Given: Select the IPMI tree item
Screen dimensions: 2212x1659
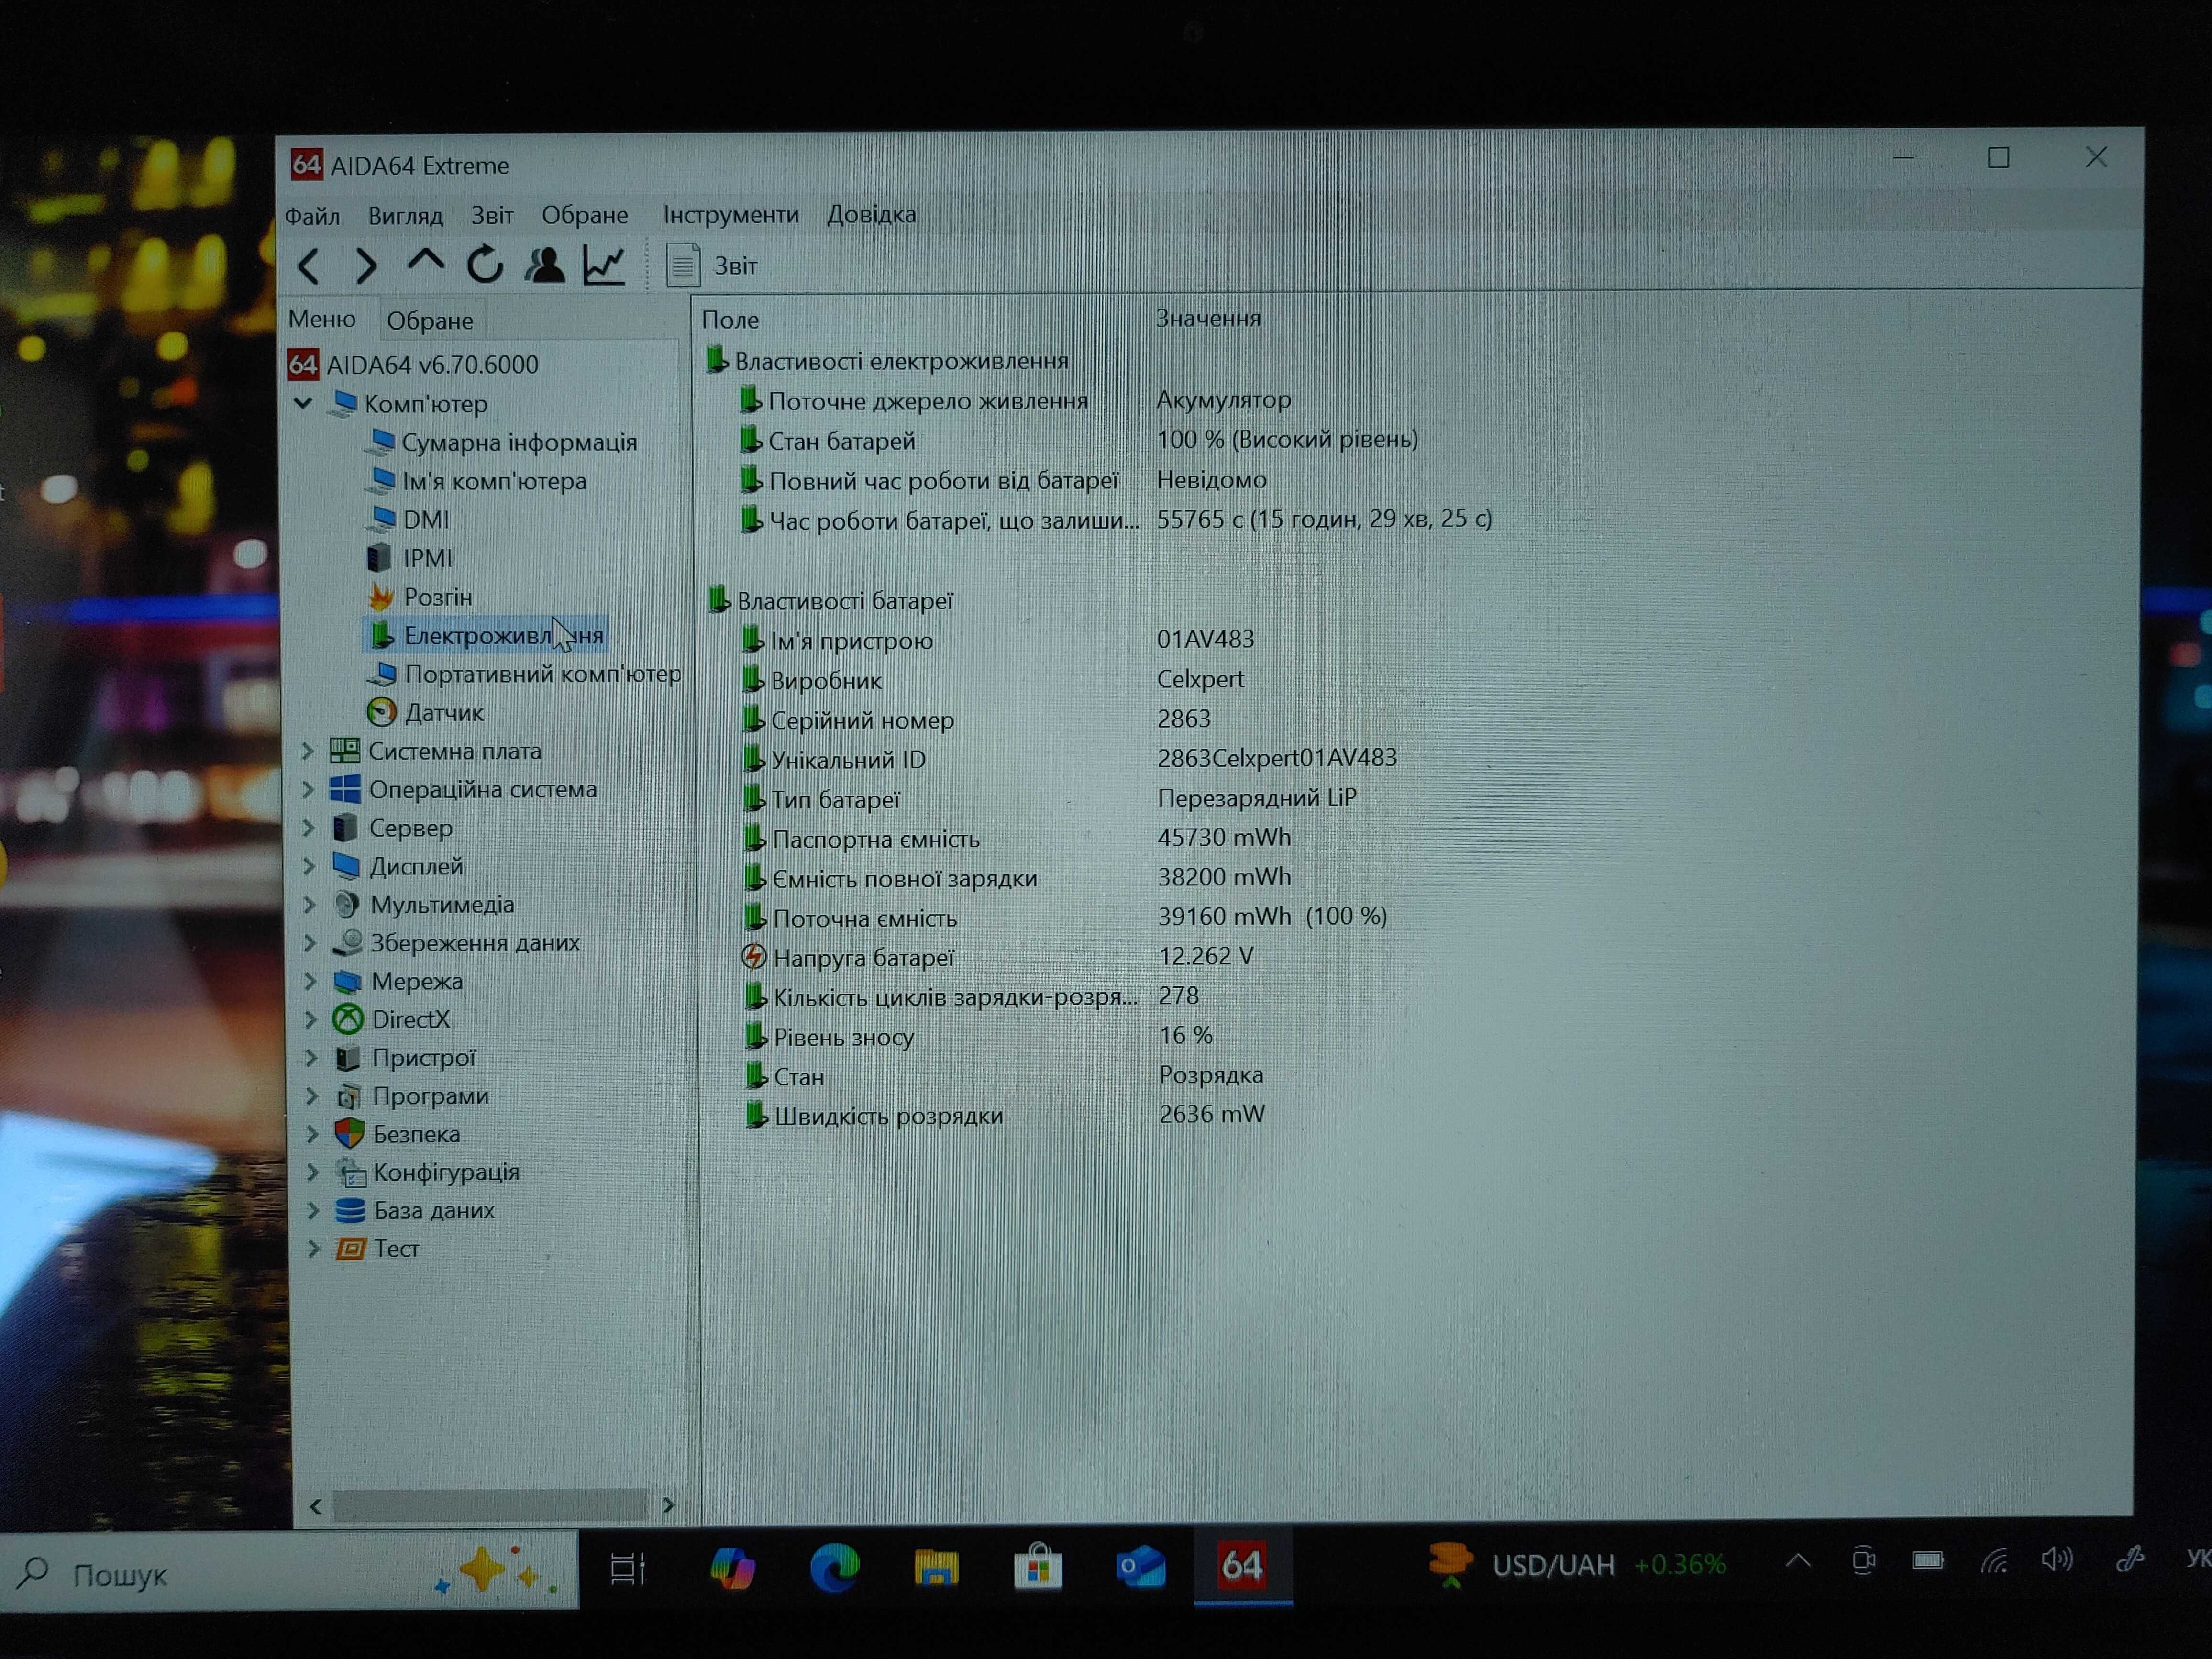Looking at the screenshot, I should coord(427,558).
